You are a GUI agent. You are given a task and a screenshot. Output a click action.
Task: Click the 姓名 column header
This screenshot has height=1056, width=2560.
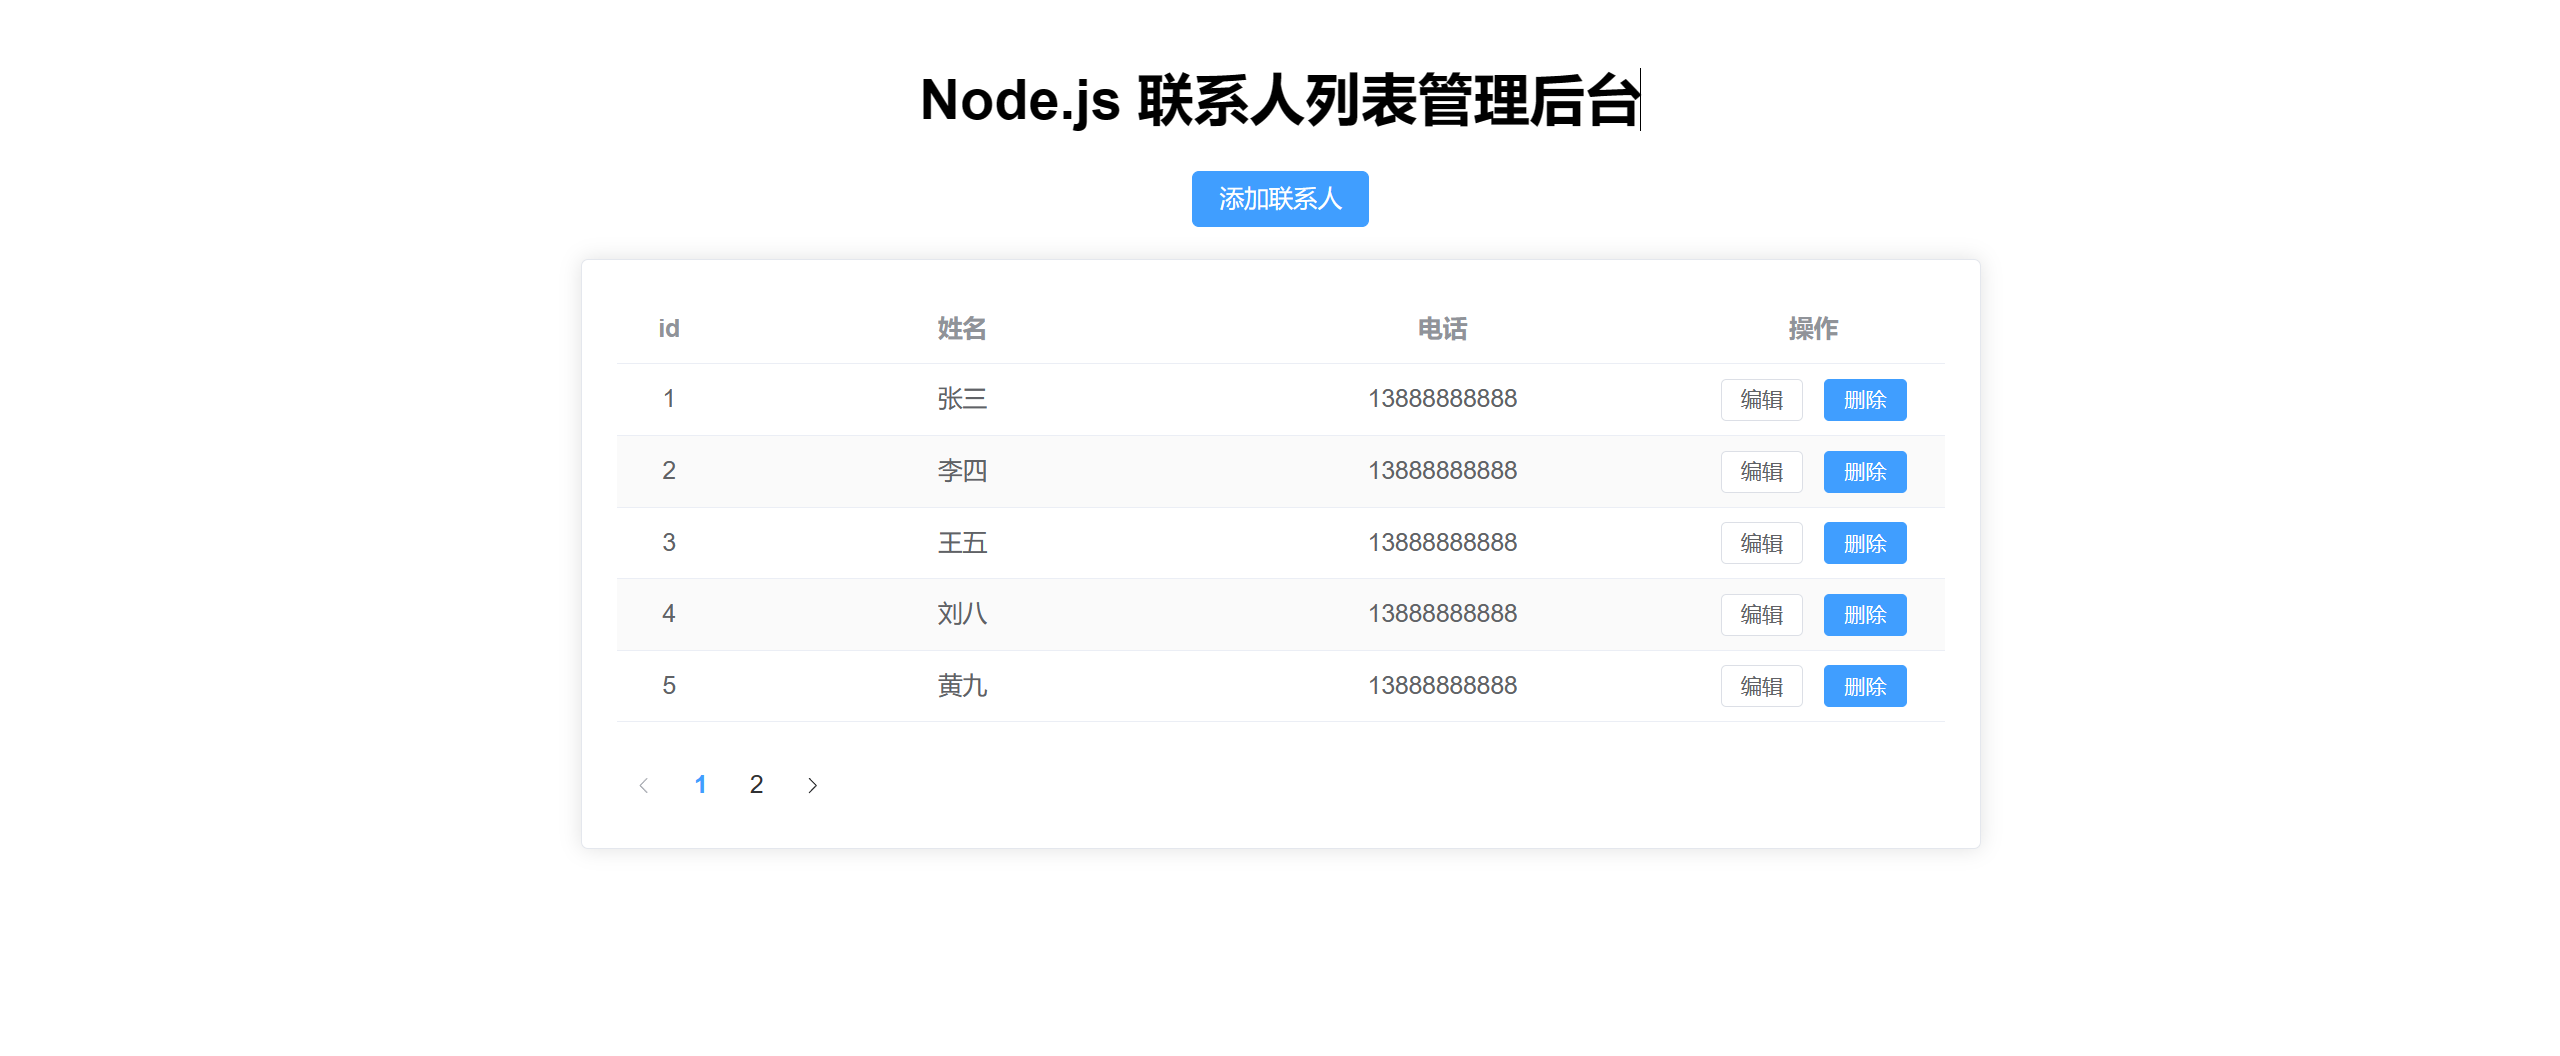tap(962, 329)
